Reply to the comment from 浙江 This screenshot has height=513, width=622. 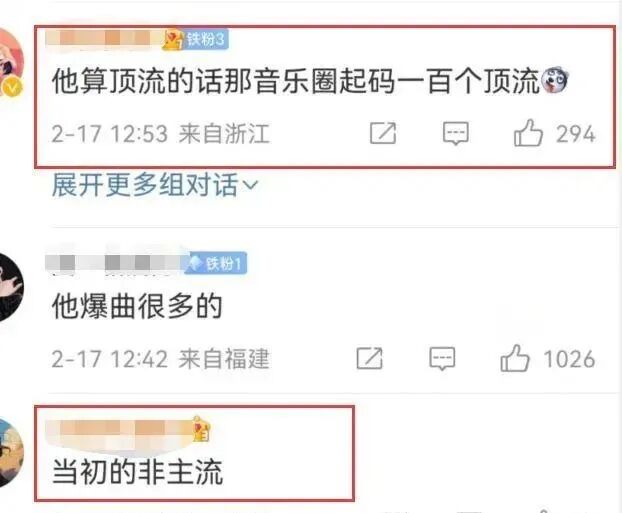[x=456, y=134]
